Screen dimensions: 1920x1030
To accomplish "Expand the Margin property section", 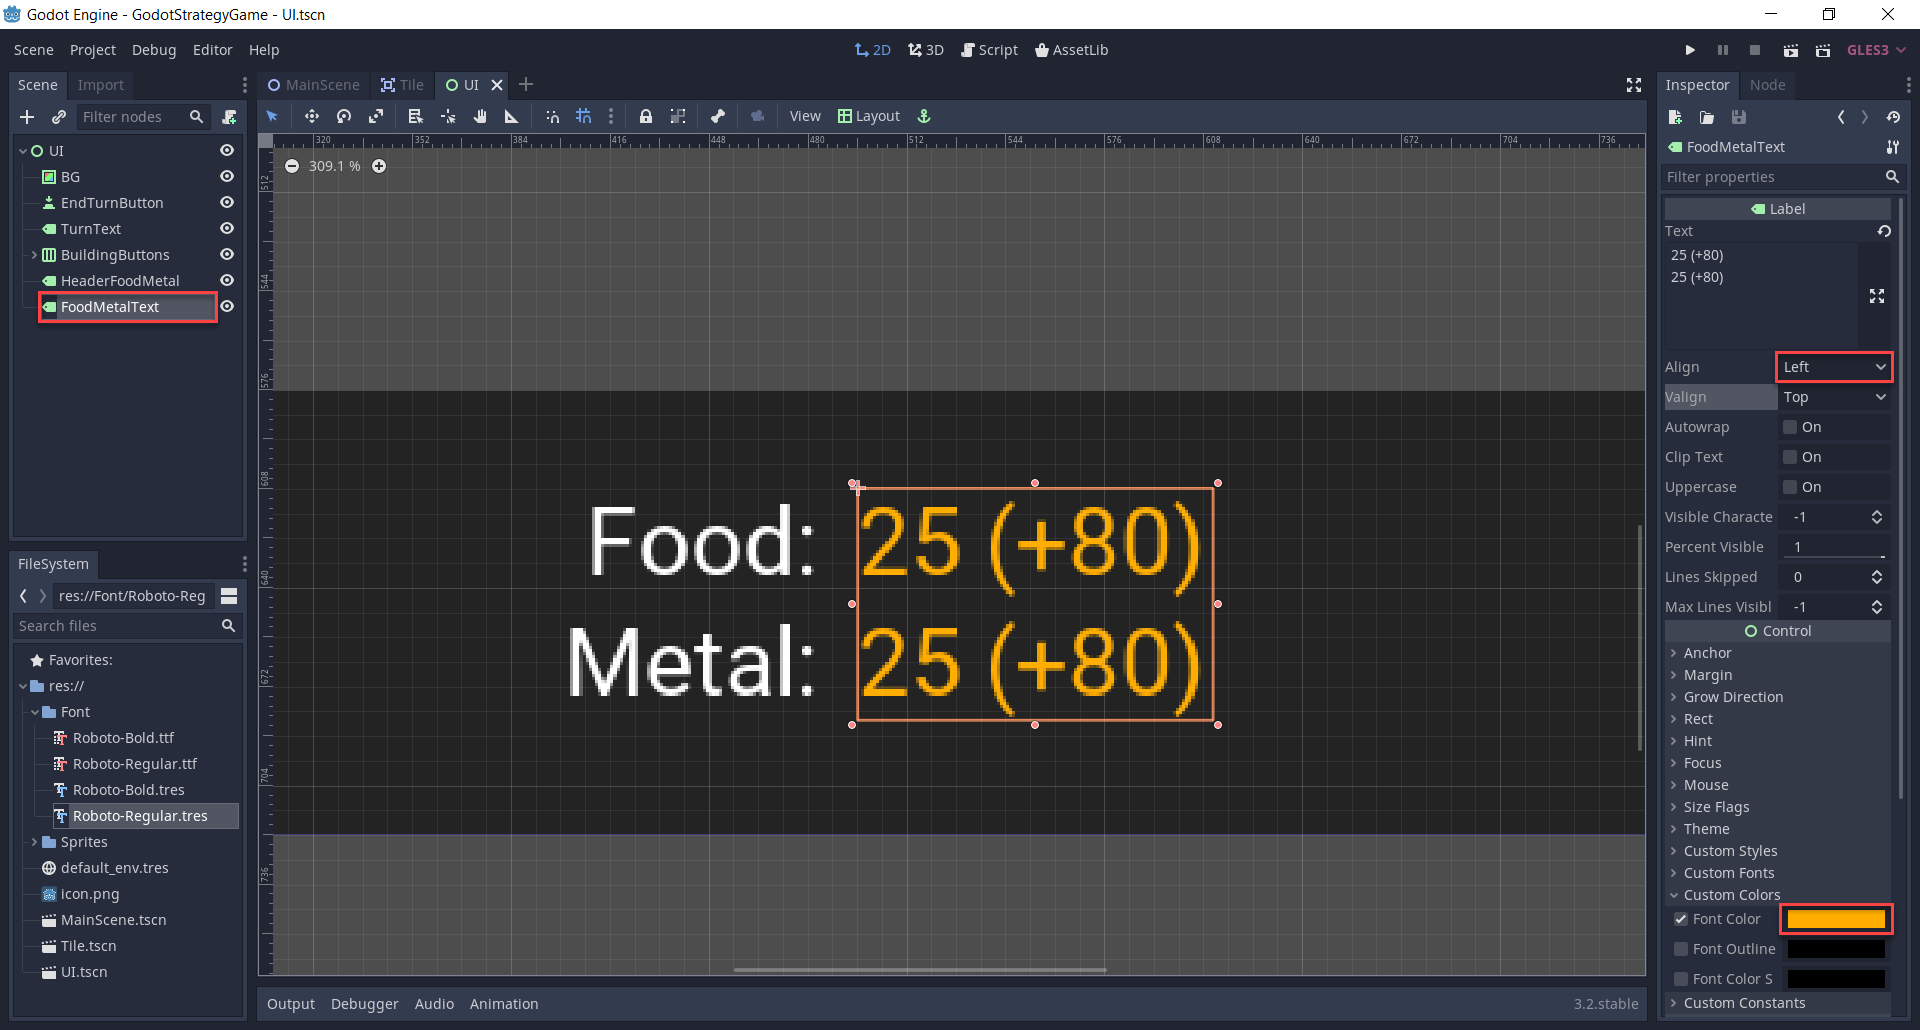I will 1707,675.
